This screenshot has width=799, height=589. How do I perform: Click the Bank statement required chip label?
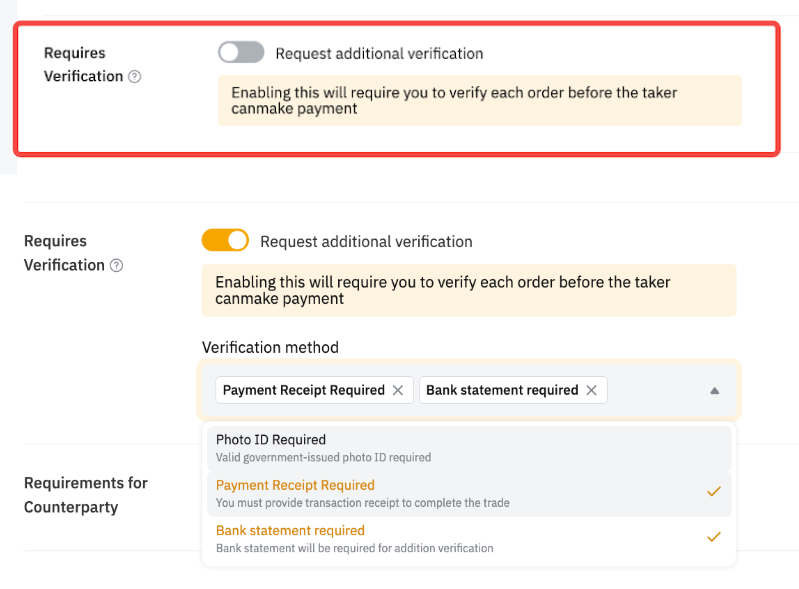click(x=502, y=390)
